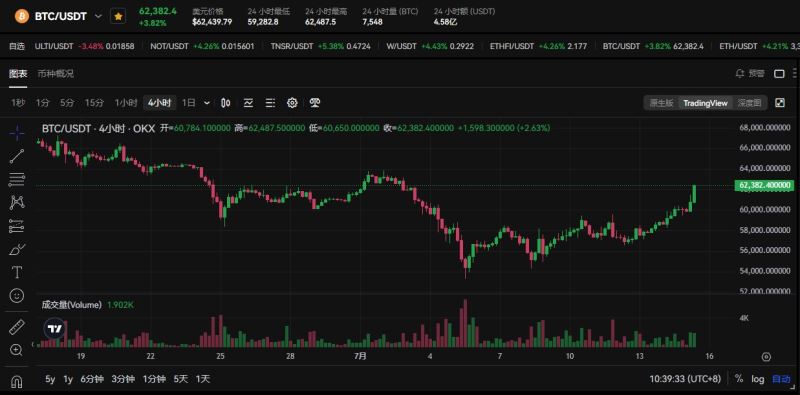Open the candlestick chart style selector
The width and height of the screenshot is (800, 395).
226,103
